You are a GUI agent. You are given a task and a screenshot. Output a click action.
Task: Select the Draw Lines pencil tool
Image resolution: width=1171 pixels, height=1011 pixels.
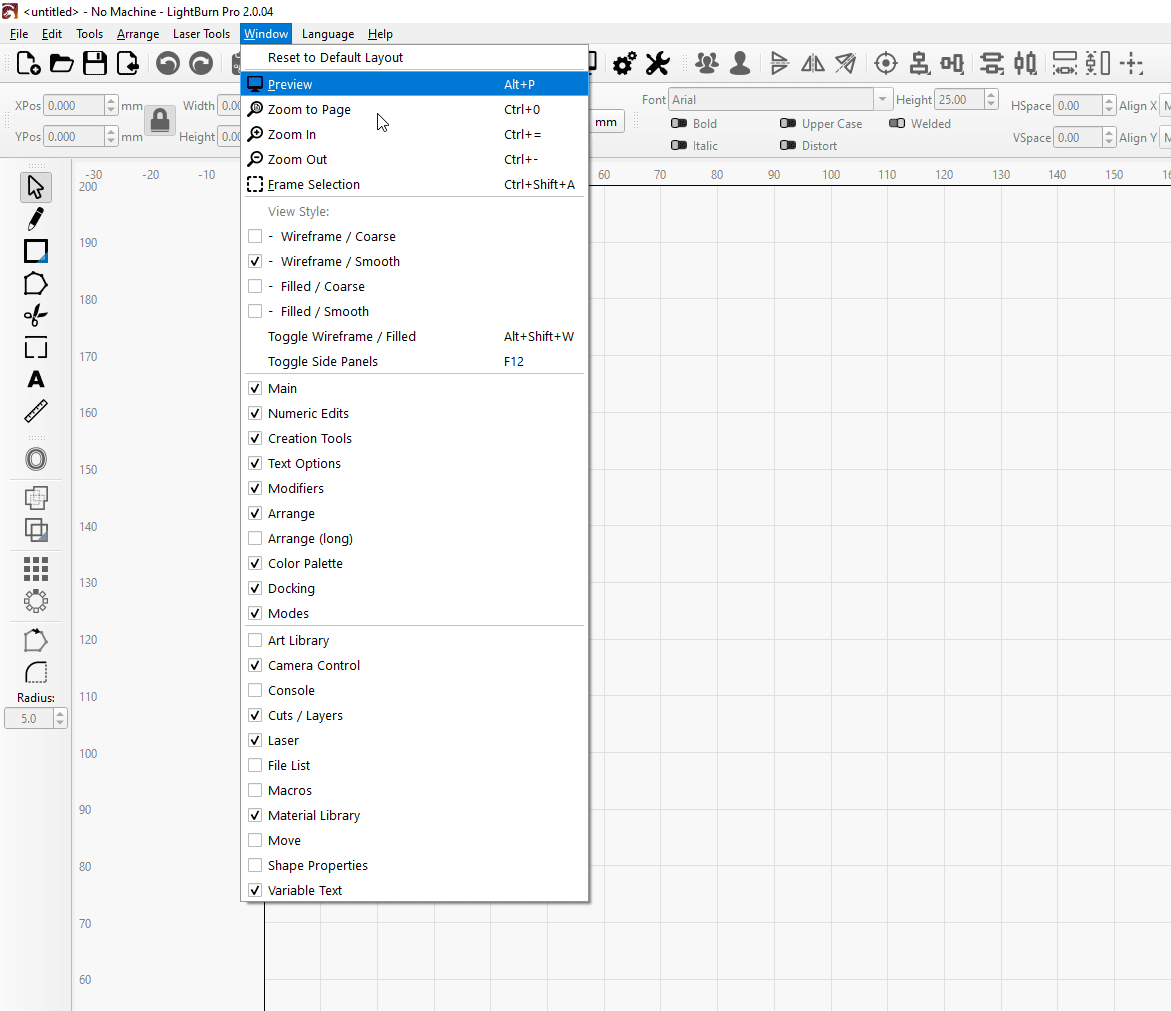point(36,220)
